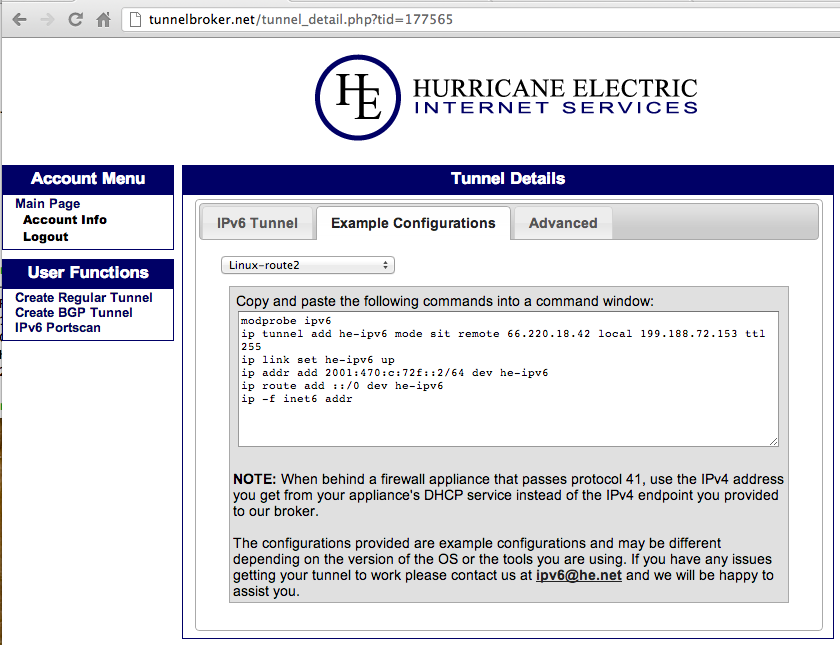The height and width of the screenshot is (645, 840).
Task: Click the 'ip tunnel add he-ipv6' command line
Action: 503,340
